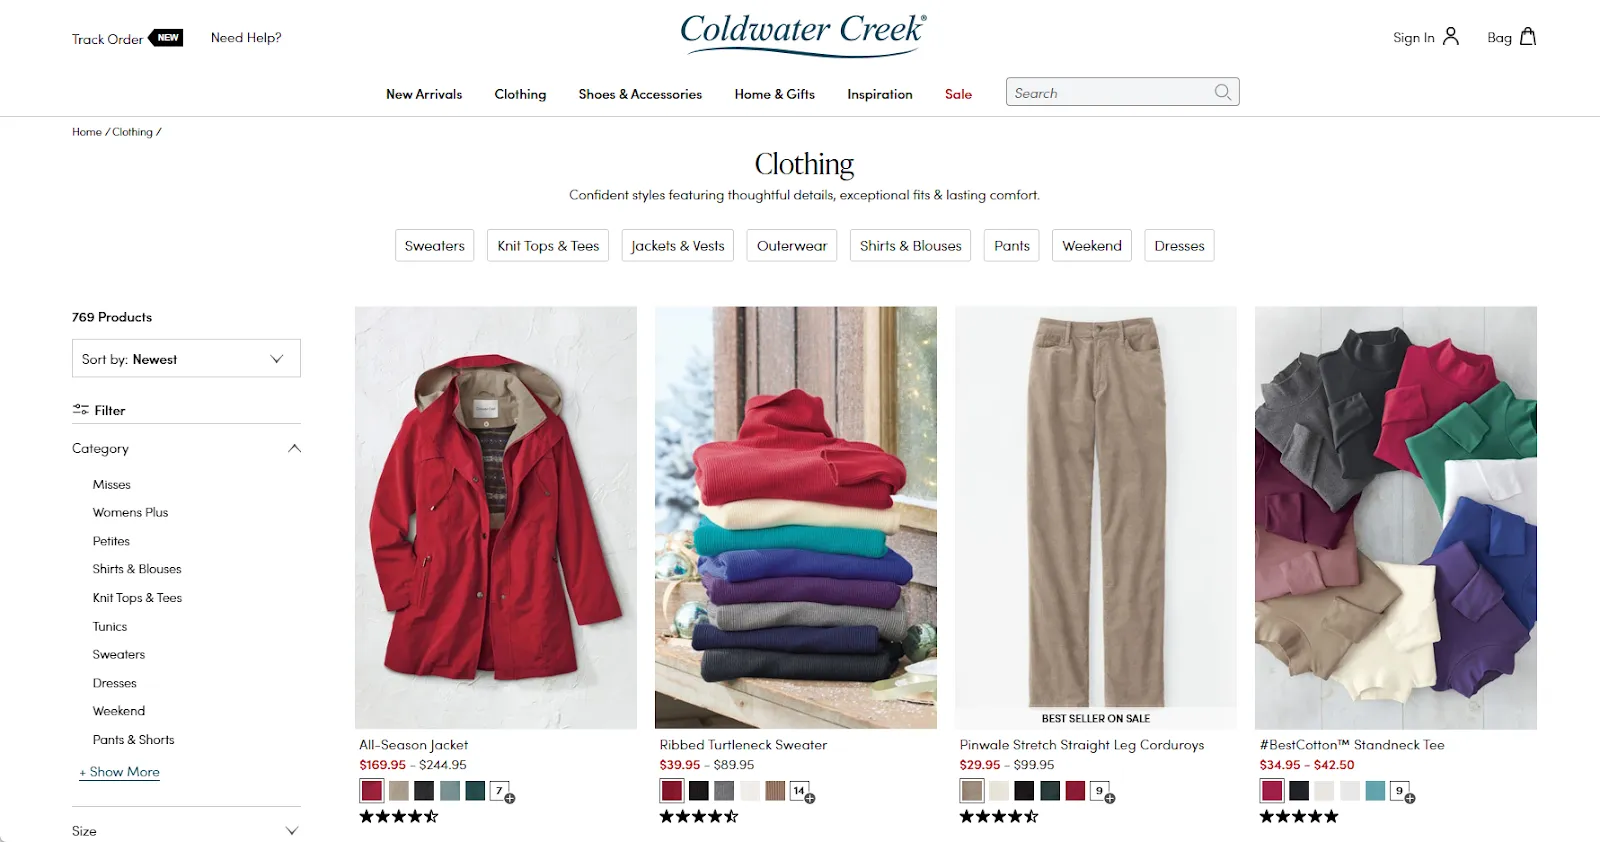Viewport: 1600px width, 842px height.
Task: Click the NEW badge beside Track Order
Action: [x=167, y=38]
